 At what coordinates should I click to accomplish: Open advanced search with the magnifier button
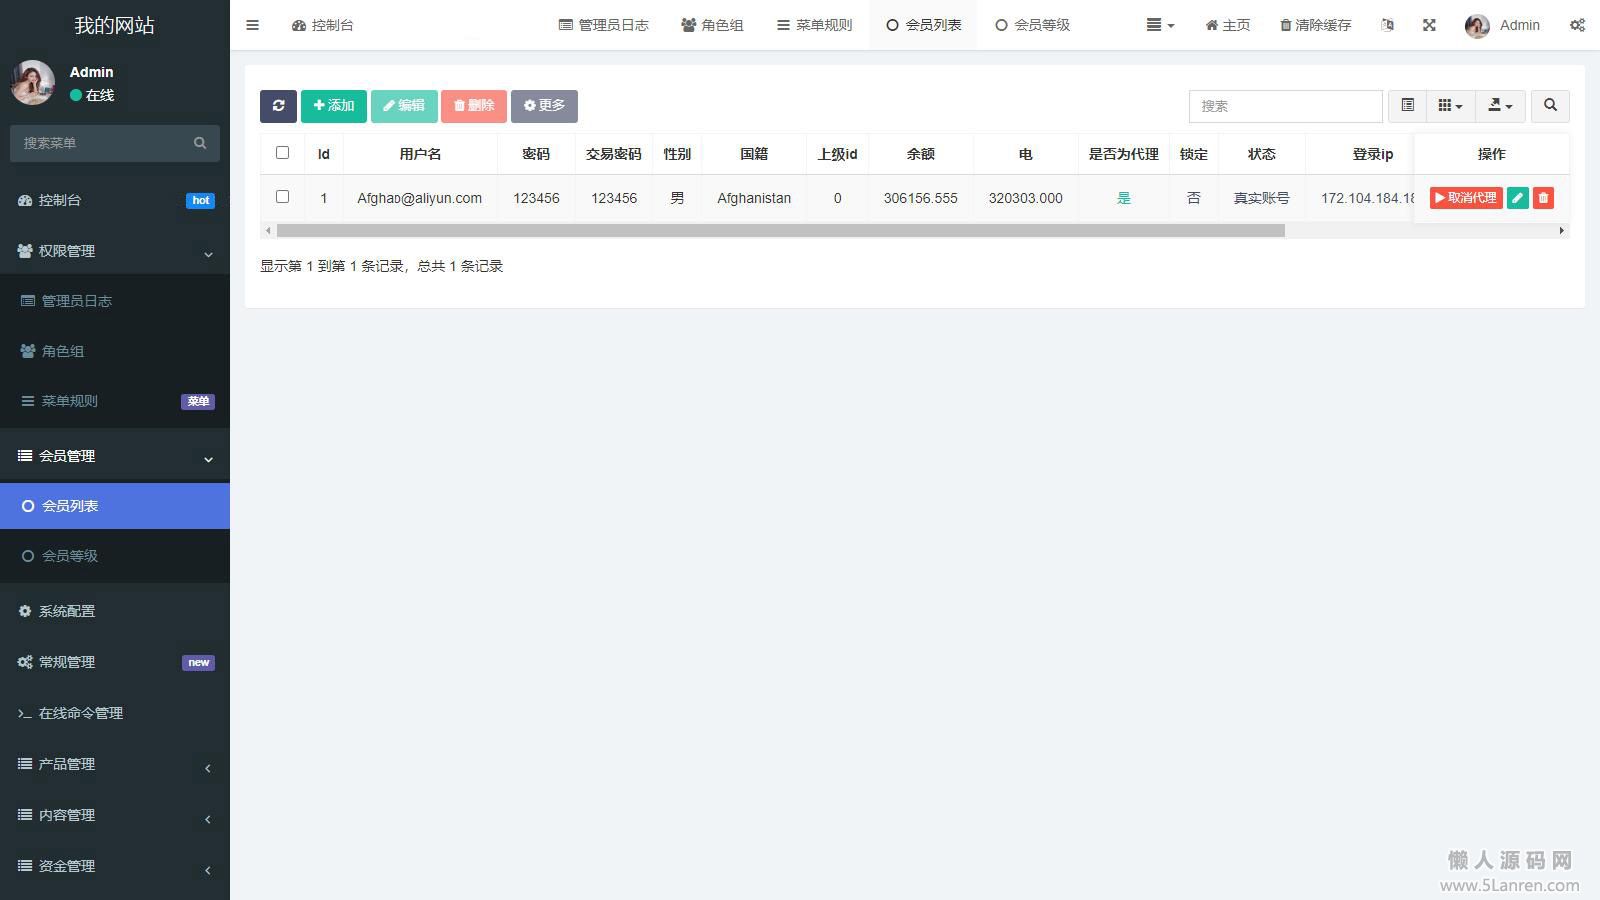click(x=1550, y=106)
